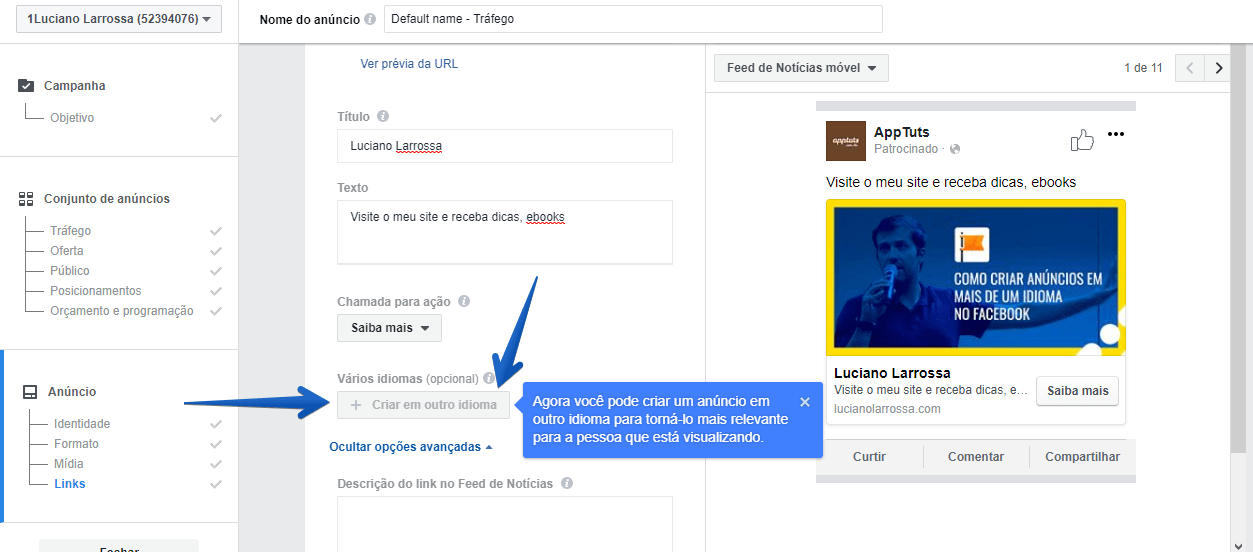This screenshot has height=552, width=1253.
Task: Select Objetivo in the sidebar
Action: (x=72, y=118)
